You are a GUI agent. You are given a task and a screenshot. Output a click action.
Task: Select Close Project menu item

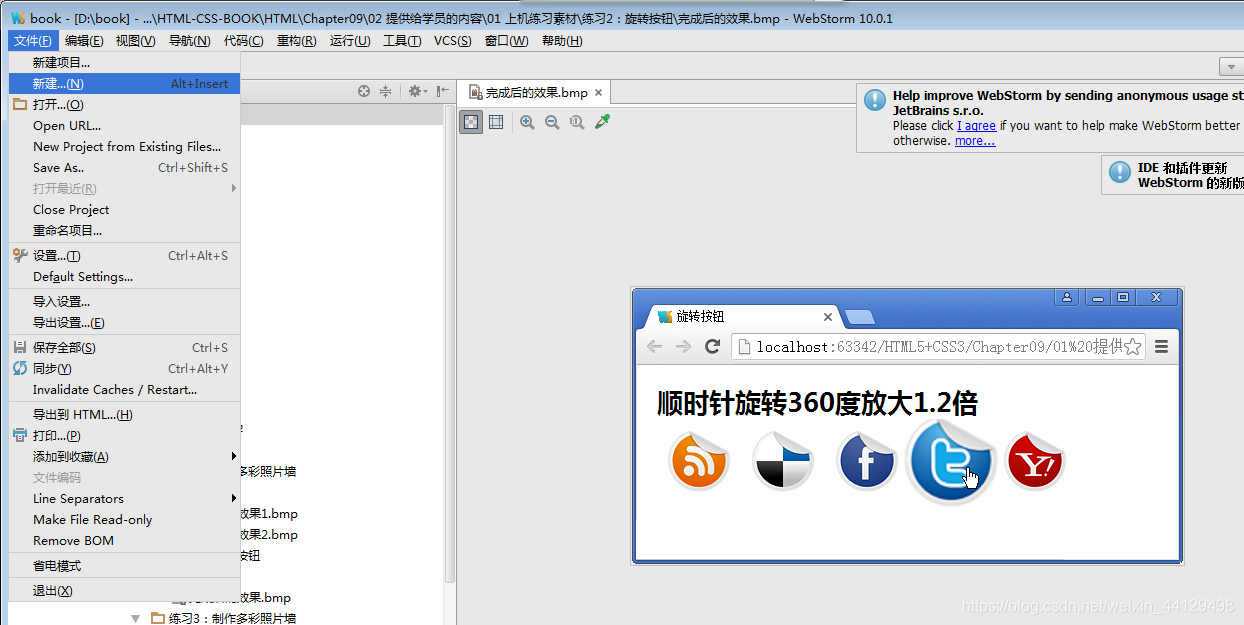click(125, 209)
